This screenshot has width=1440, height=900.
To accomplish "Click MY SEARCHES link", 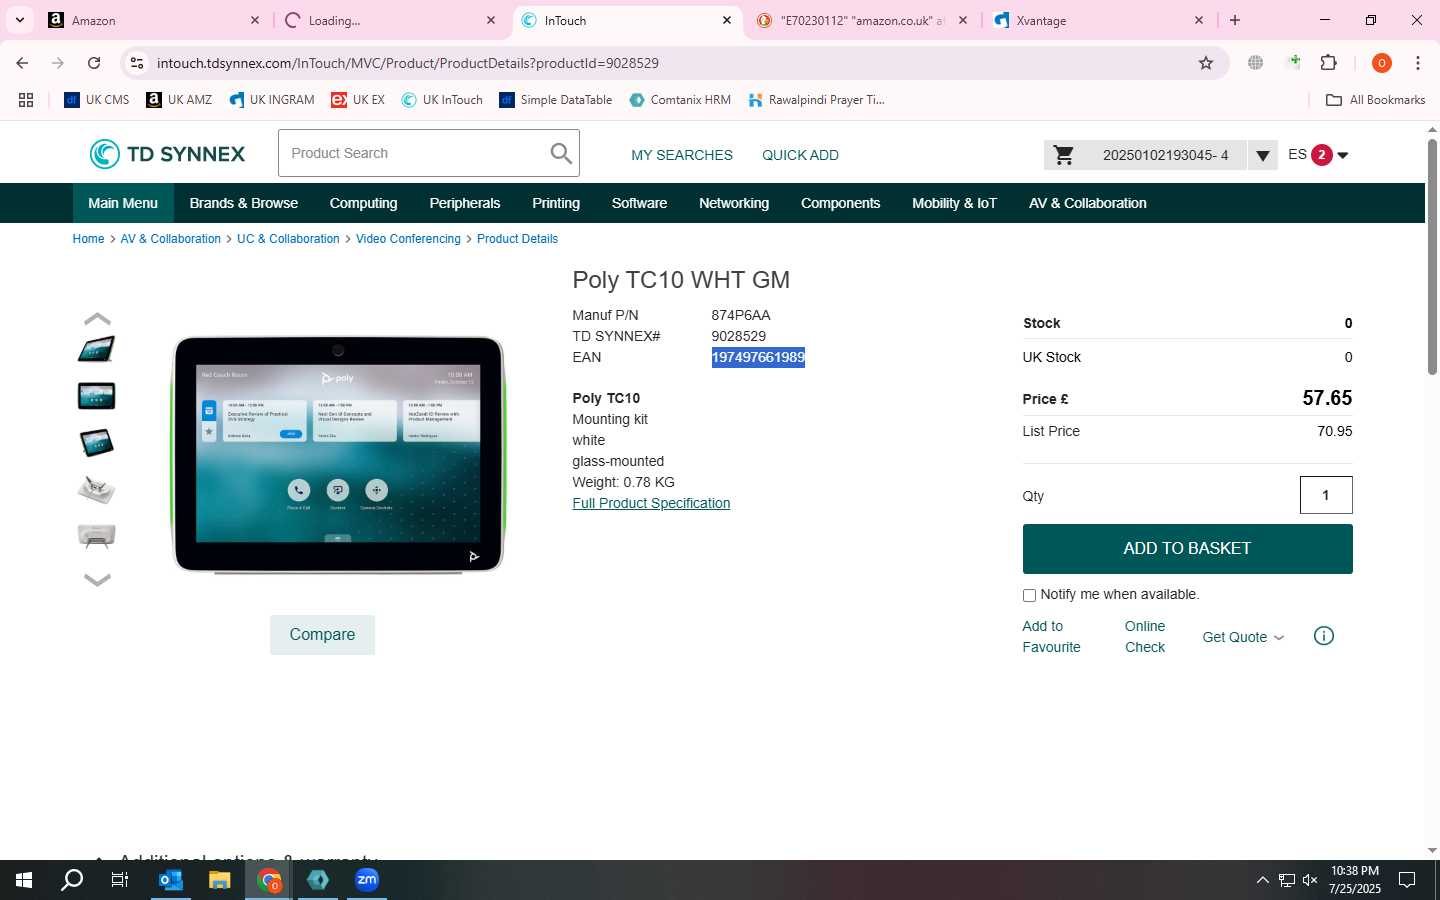I will pyautogui.click(x=682, y=155).
